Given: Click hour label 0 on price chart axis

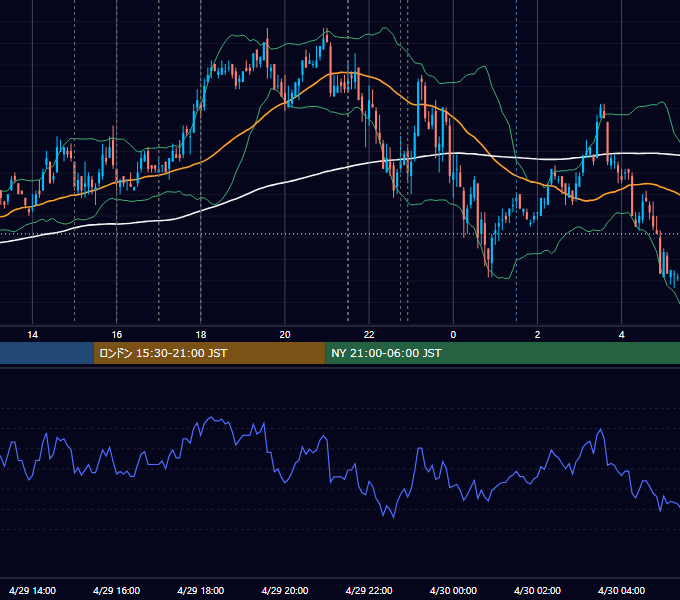Looking at the screenshot, I should pyautogui.click(x=453, y=335).
